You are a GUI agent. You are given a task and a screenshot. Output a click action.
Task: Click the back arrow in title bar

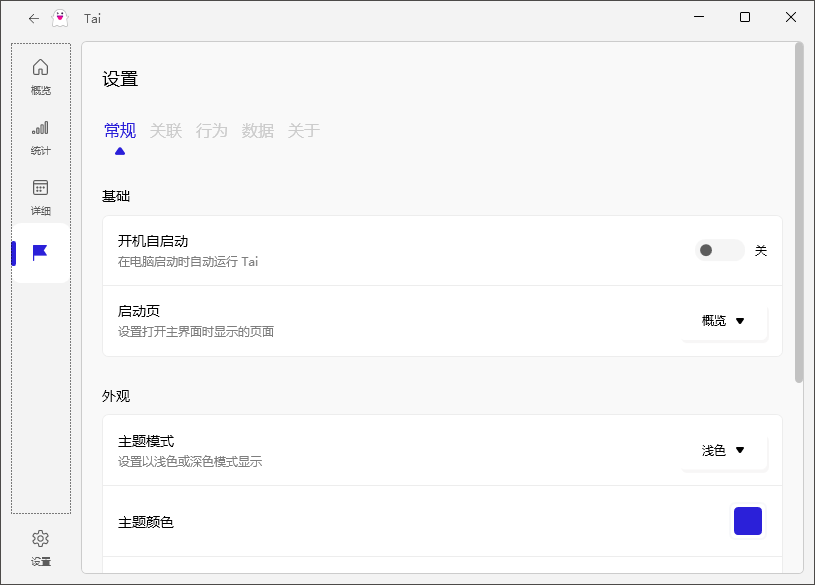point(34,18)
